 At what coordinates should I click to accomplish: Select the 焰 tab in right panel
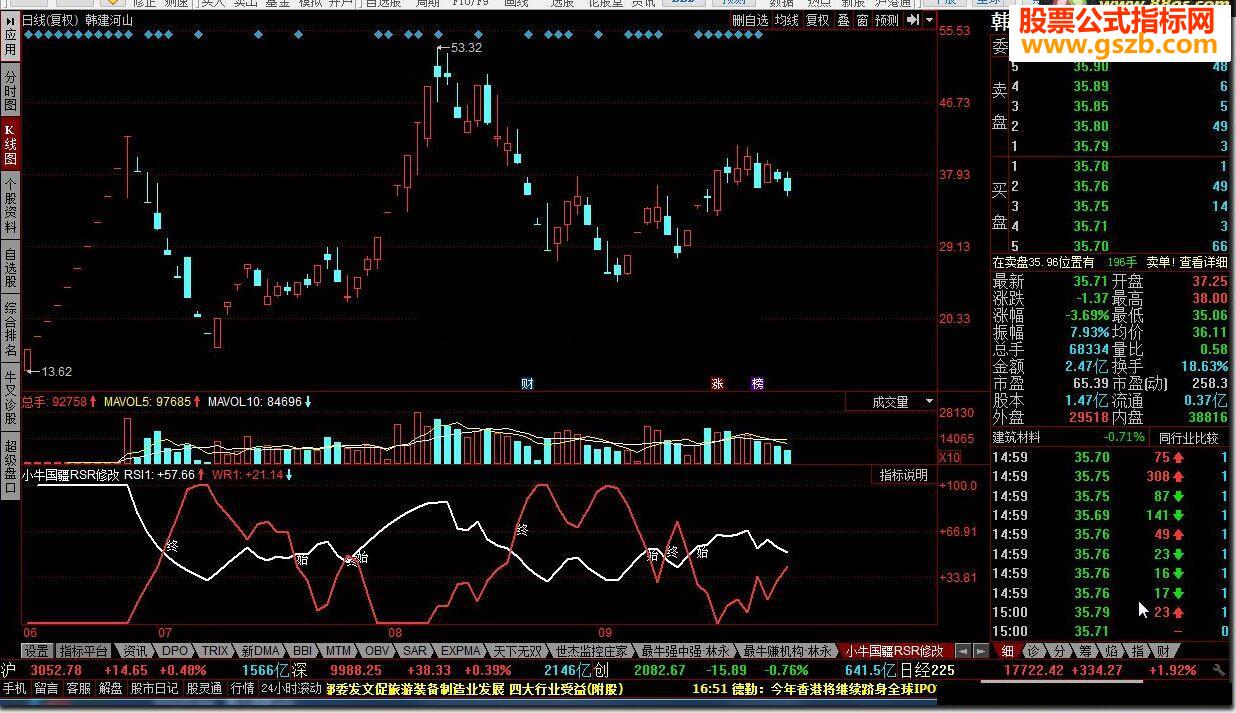click(1112, 651)
